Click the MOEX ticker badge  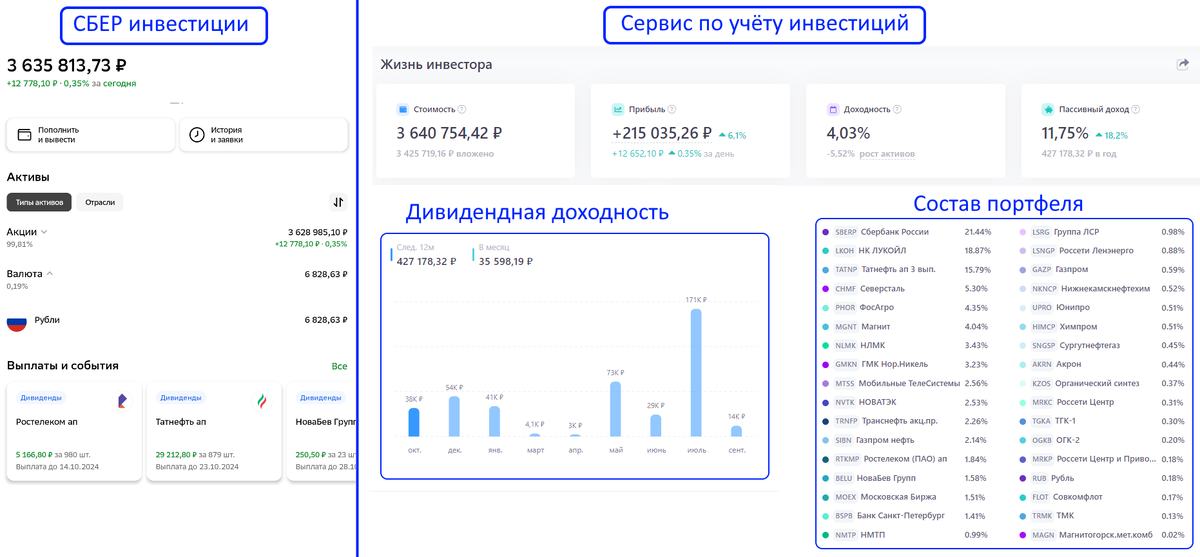pos(845,497)
